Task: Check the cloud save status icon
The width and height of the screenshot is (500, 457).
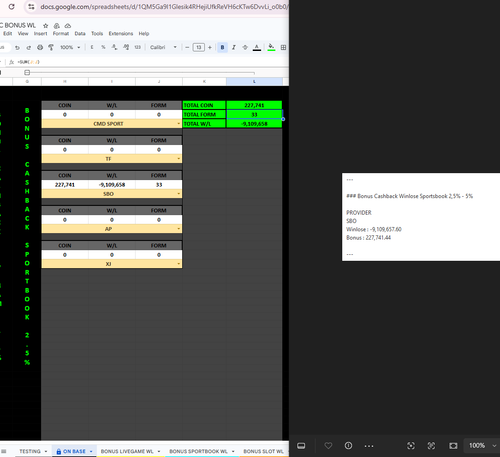Action: click(x=68, y=26)
